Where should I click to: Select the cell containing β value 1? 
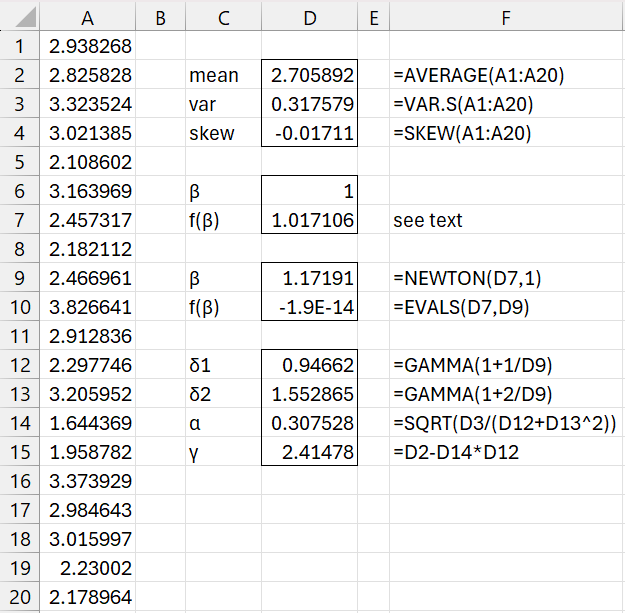pos(310,191)
